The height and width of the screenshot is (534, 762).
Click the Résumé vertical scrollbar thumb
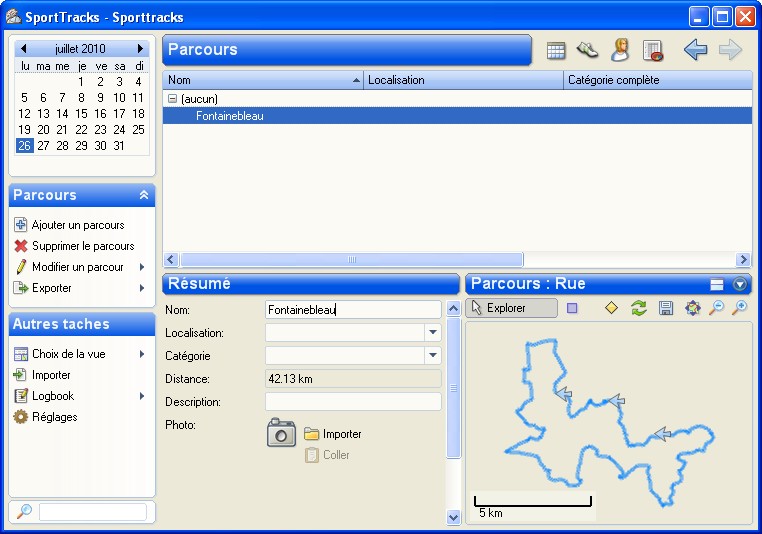tap(453, 388)
